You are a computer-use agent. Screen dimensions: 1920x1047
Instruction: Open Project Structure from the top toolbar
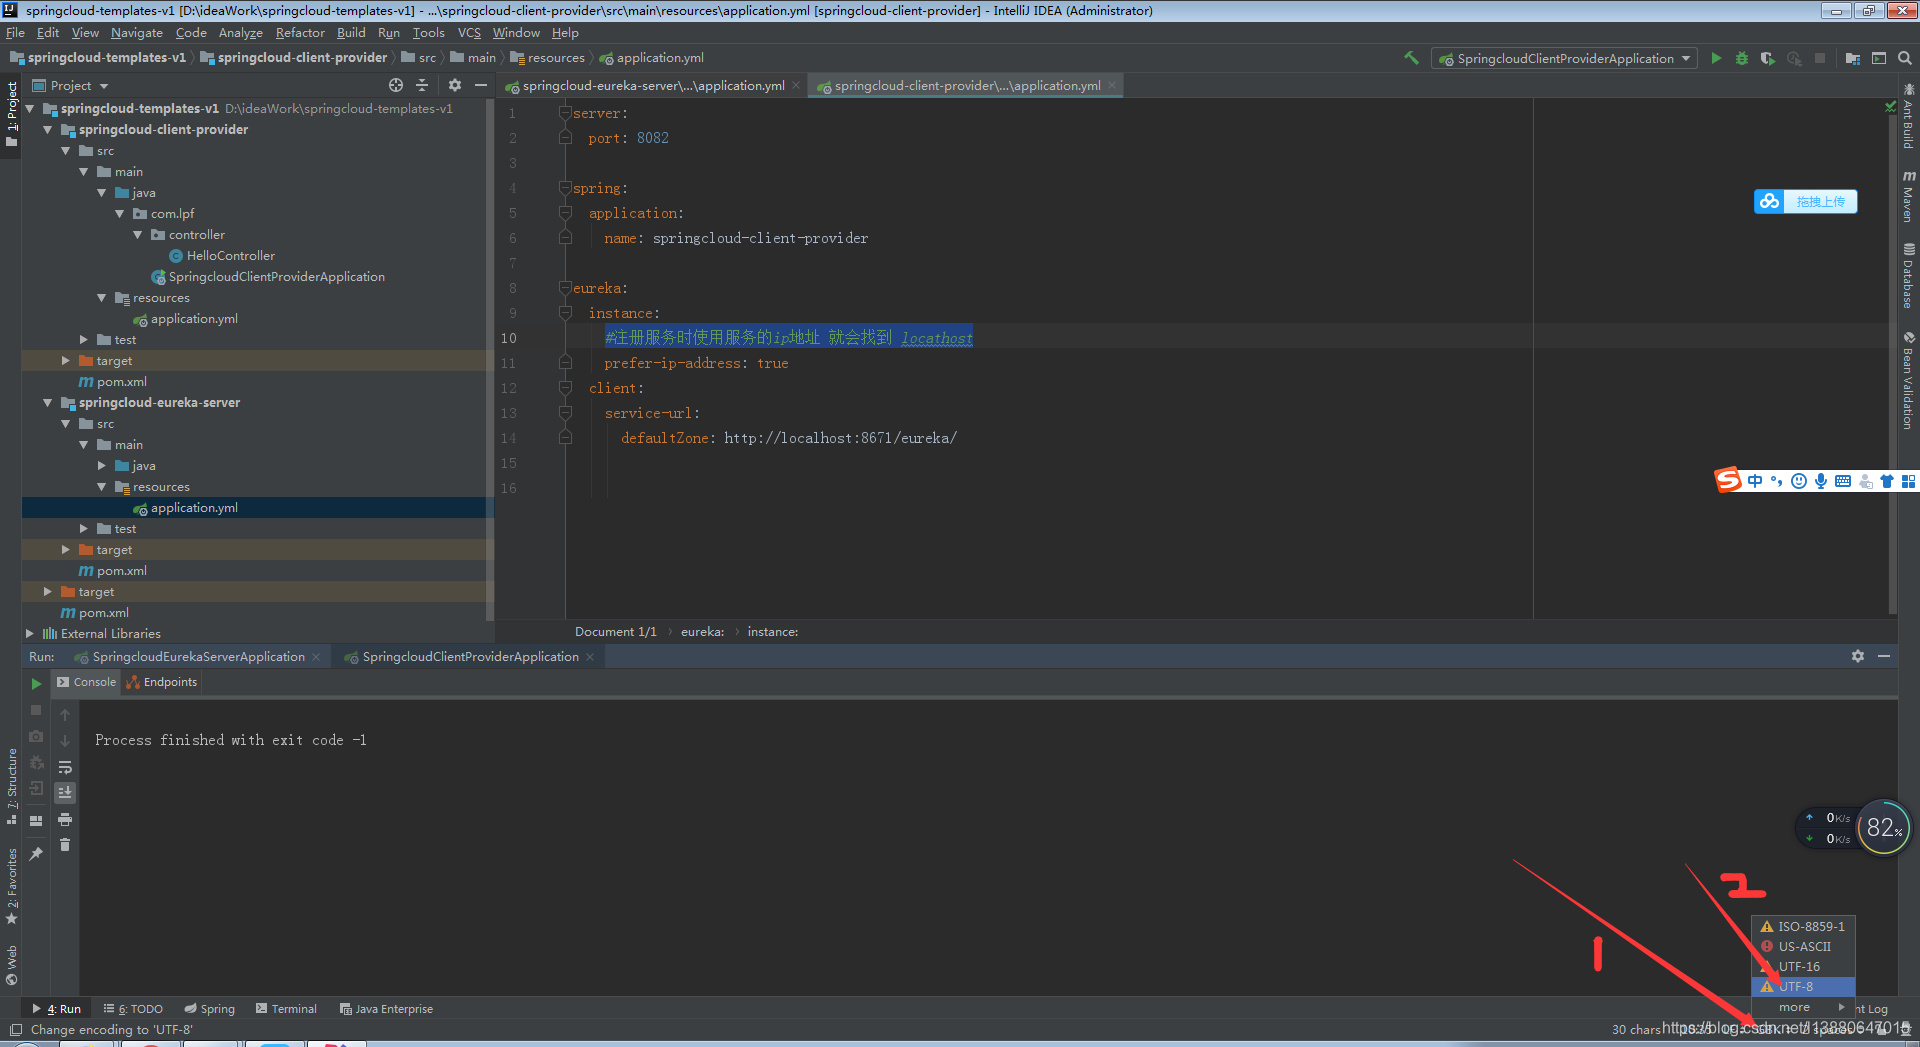pos(1853,58)
